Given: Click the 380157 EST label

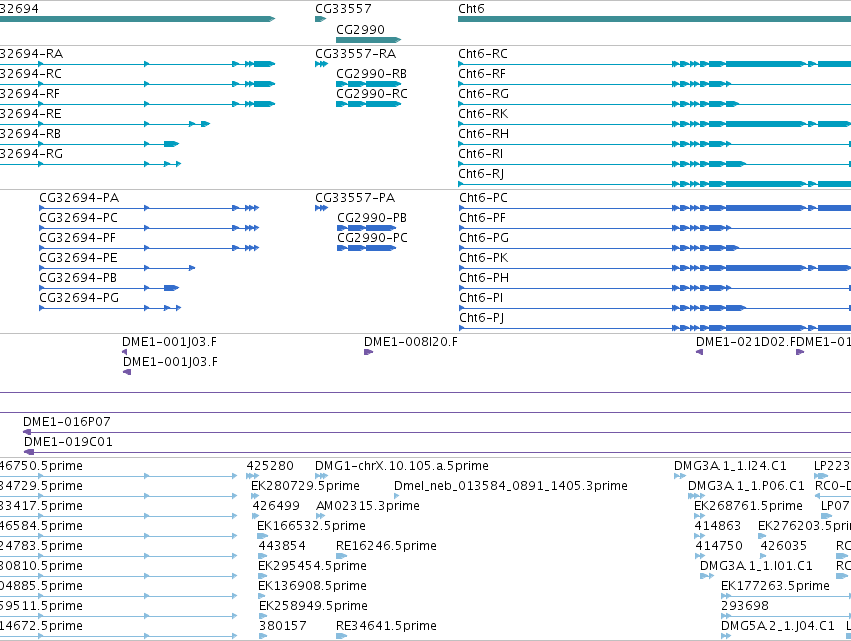Looking at the screenshot, I should pos(283,626).
